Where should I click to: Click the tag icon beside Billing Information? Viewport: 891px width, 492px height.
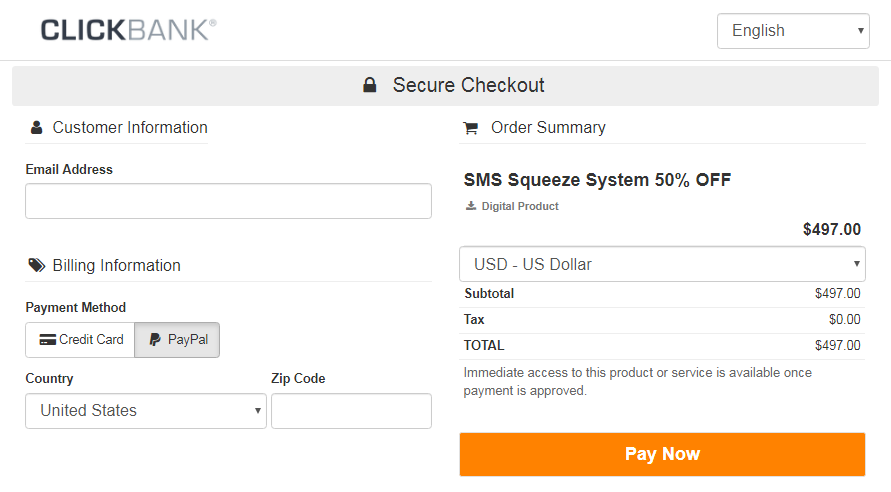point(37,266)
